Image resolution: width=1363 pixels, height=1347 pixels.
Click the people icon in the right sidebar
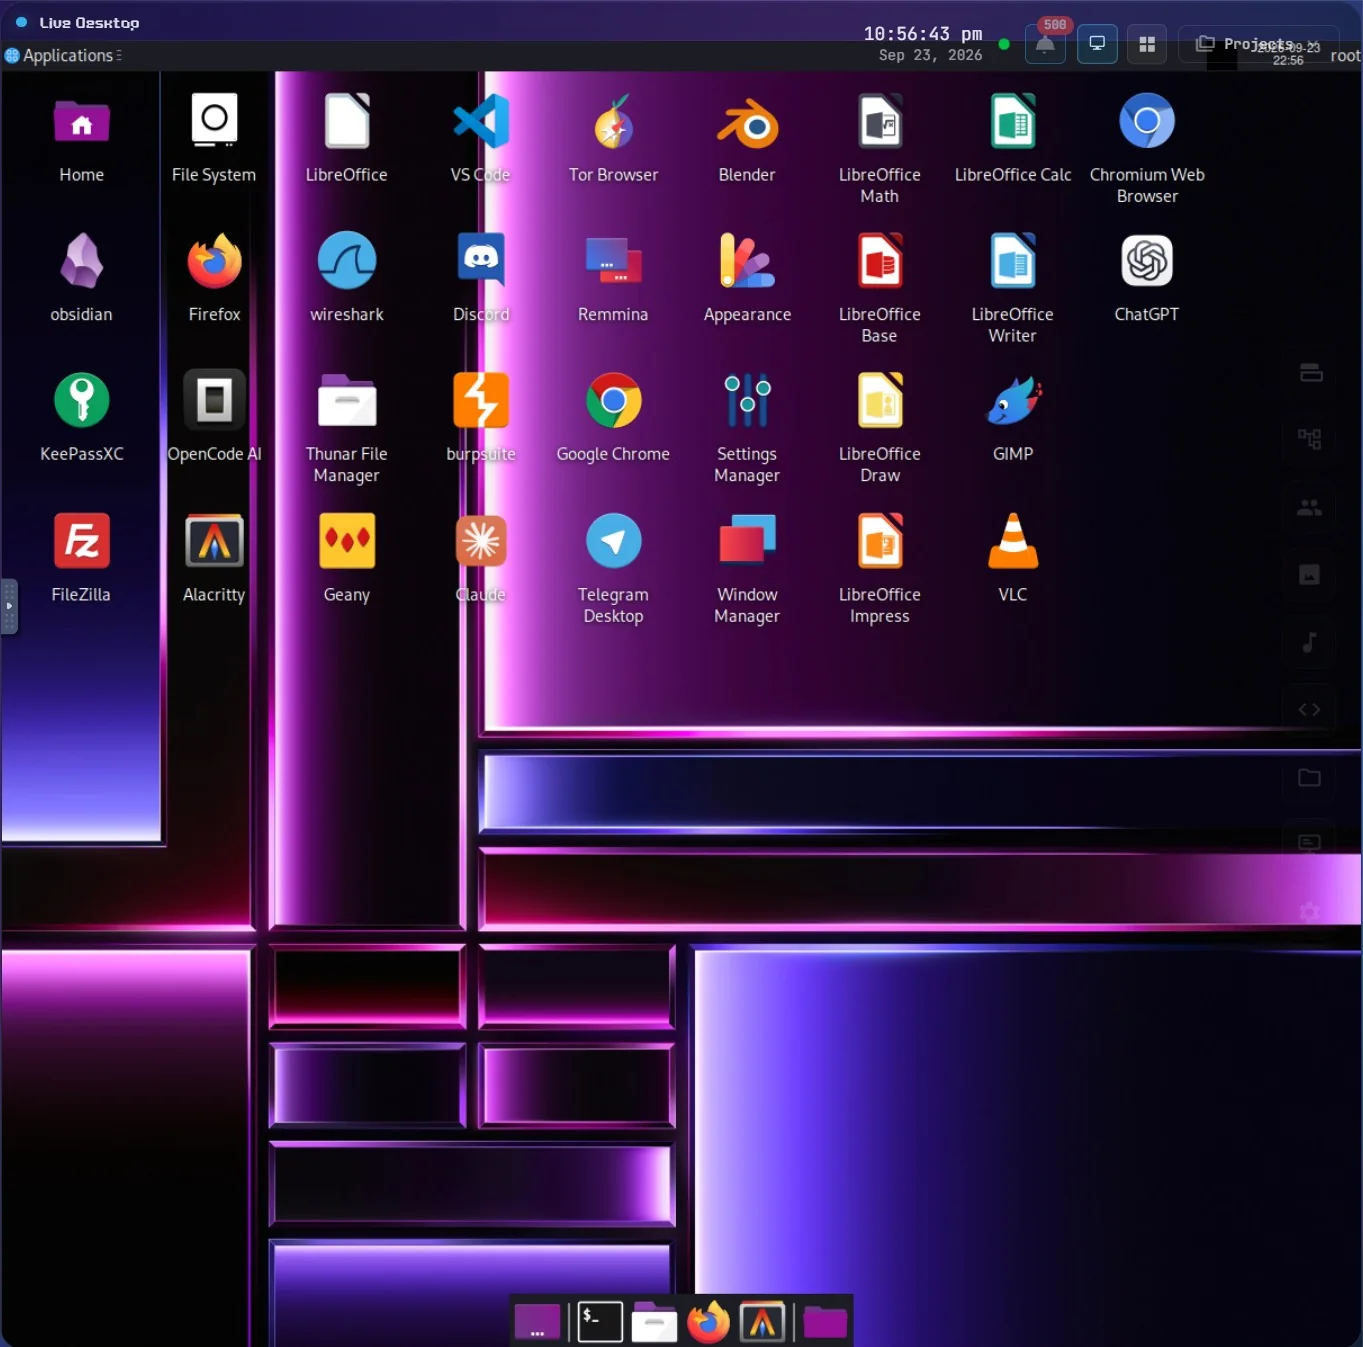tap(1309, 507)
